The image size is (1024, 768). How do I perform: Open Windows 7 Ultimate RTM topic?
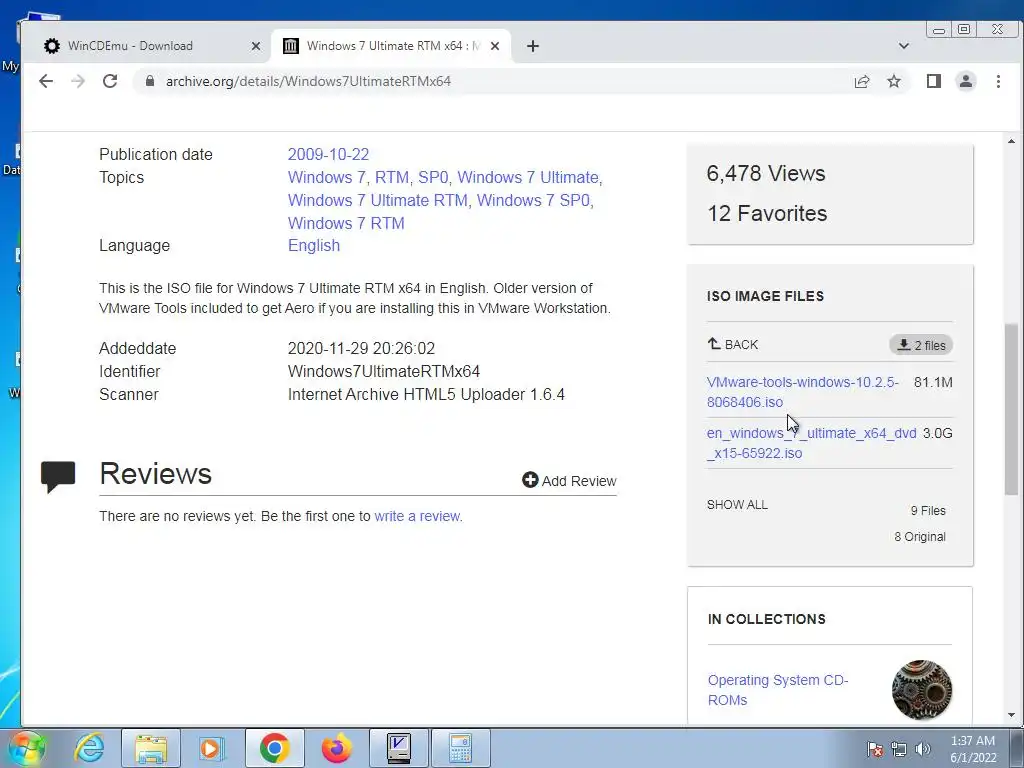[x=377, y=200]
